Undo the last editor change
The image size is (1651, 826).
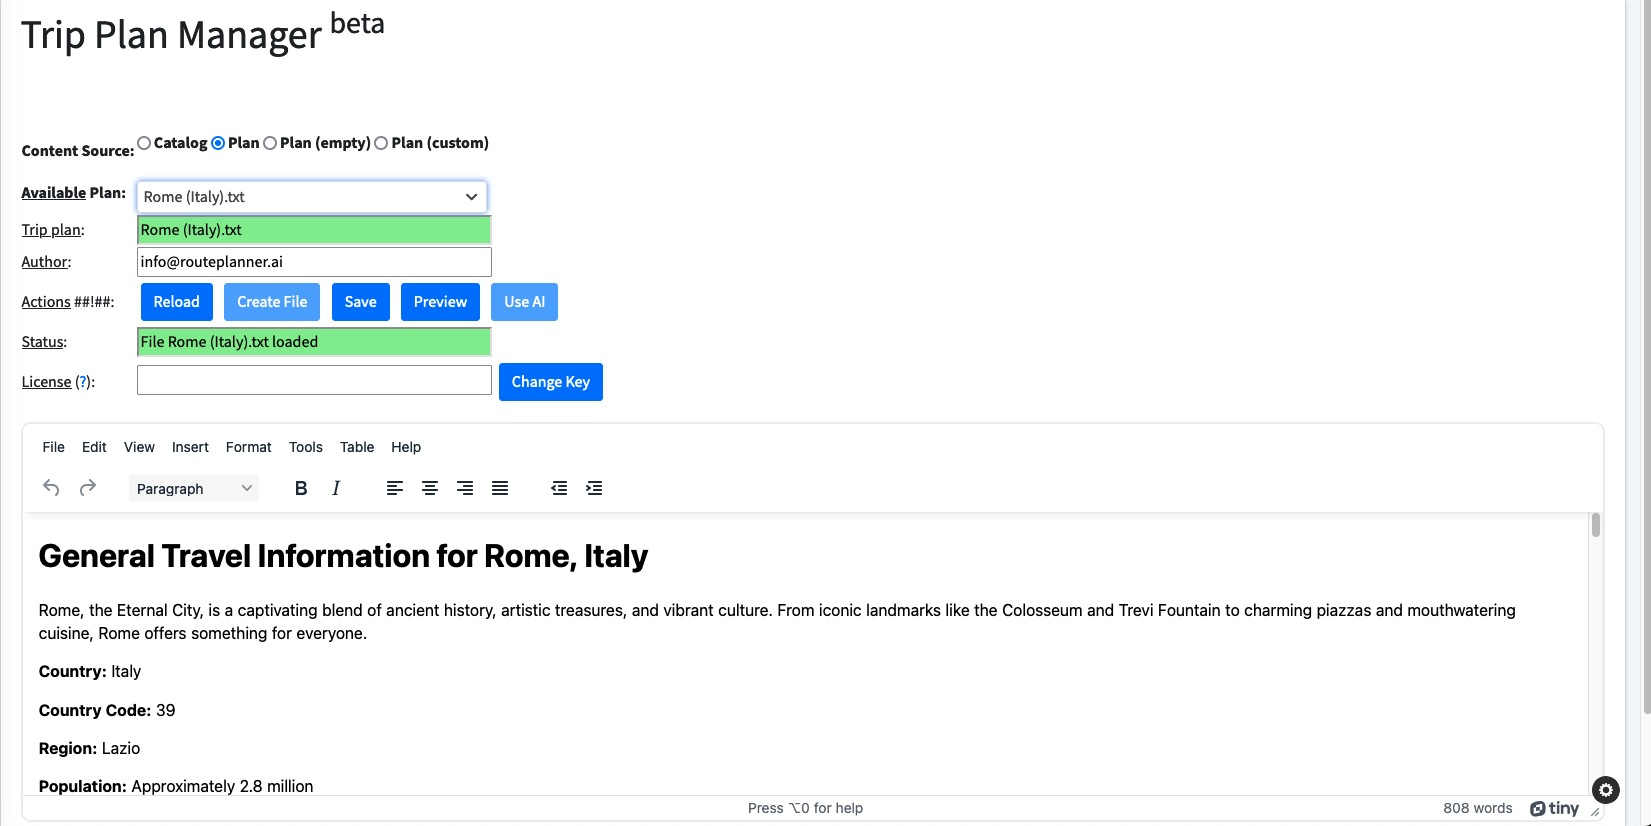point(51,488)
